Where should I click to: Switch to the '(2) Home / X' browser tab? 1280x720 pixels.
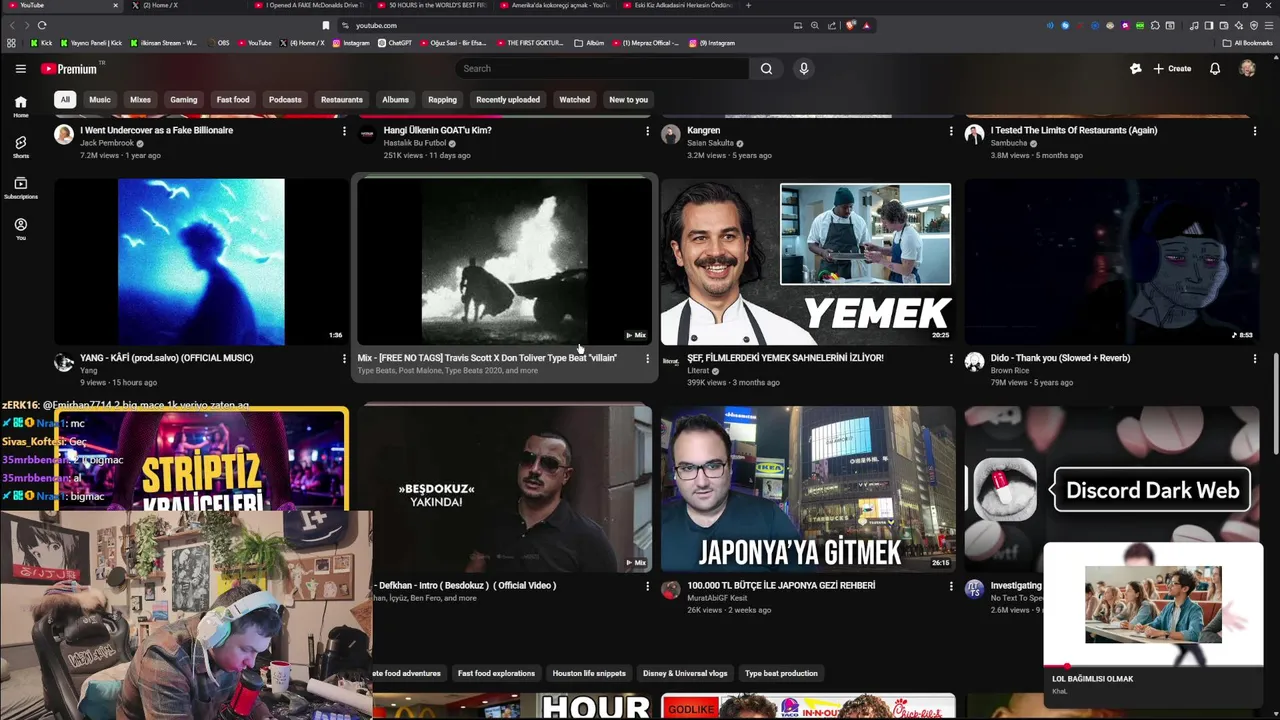click(x=185, y=5)
